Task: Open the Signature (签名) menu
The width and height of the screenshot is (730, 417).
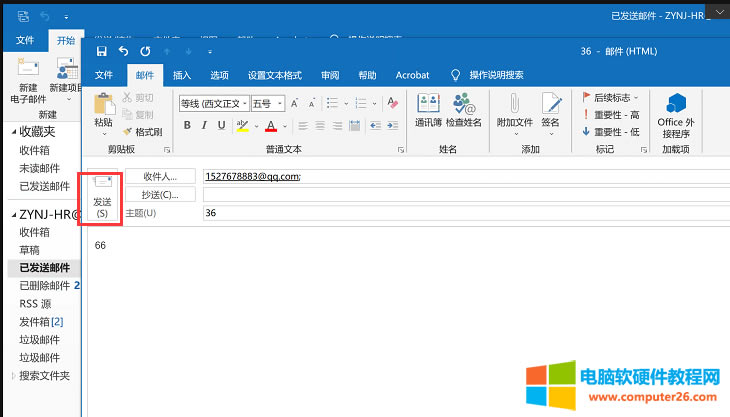Action: coord(550,112)
